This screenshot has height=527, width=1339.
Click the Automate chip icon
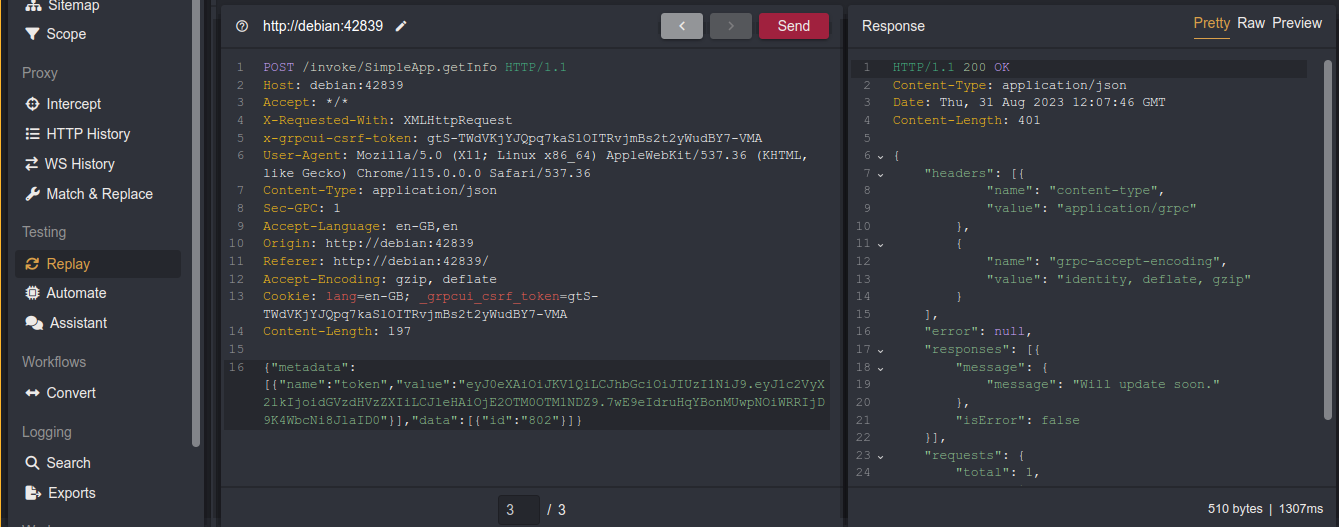(32, 293)
